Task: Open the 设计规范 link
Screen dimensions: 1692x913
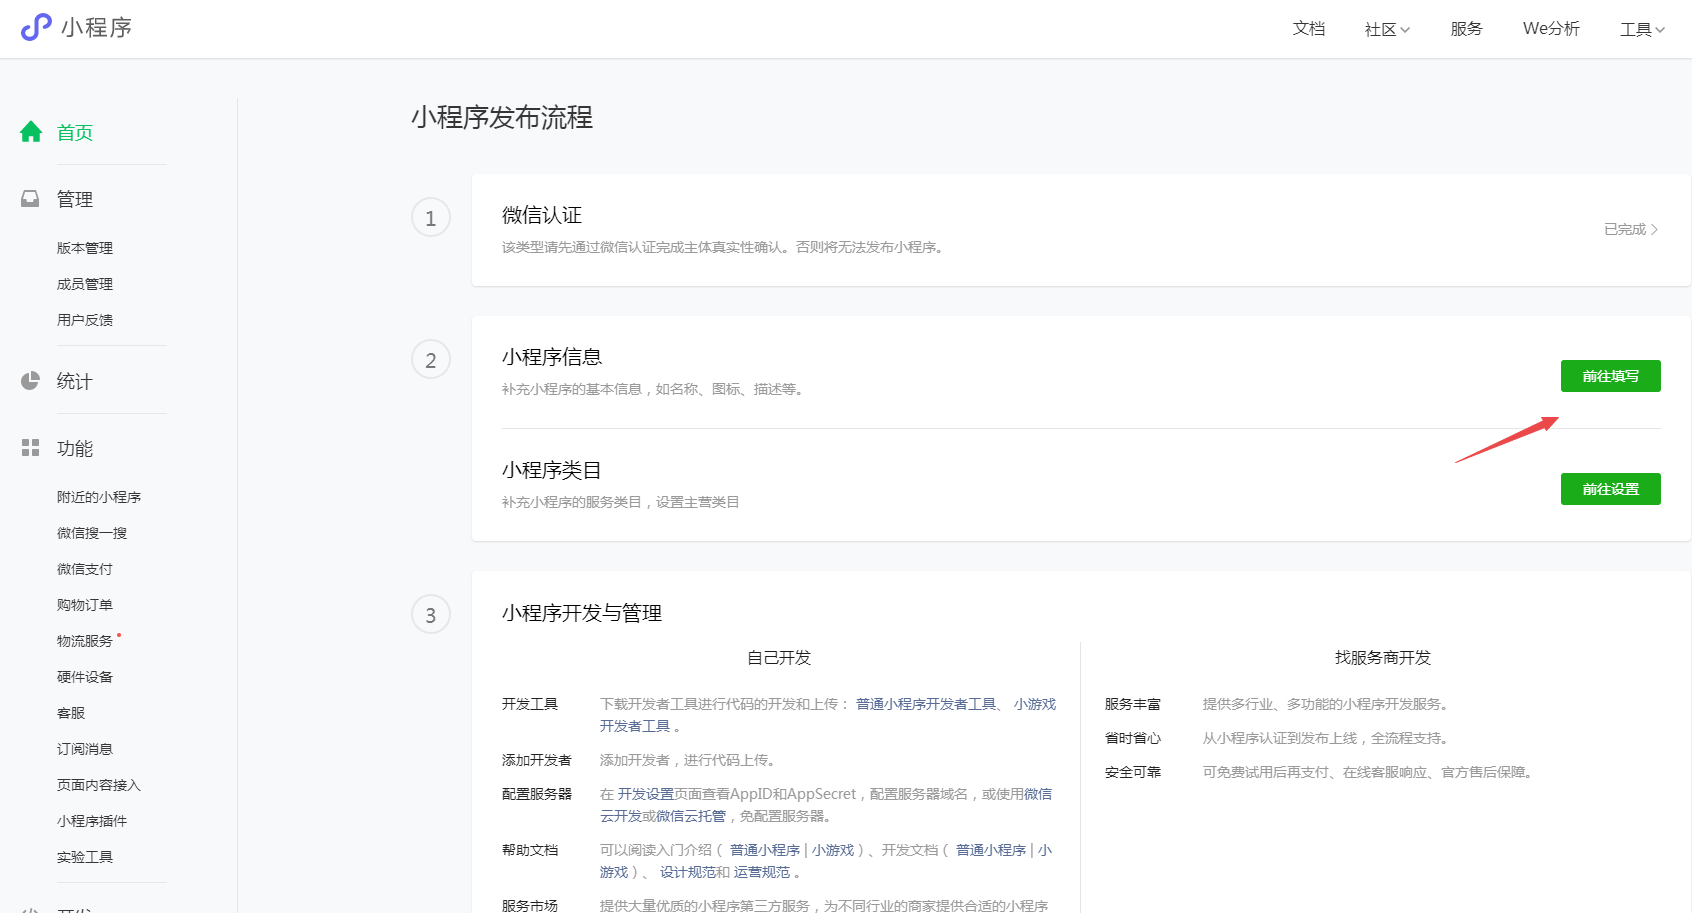Action: pos(687,872)
